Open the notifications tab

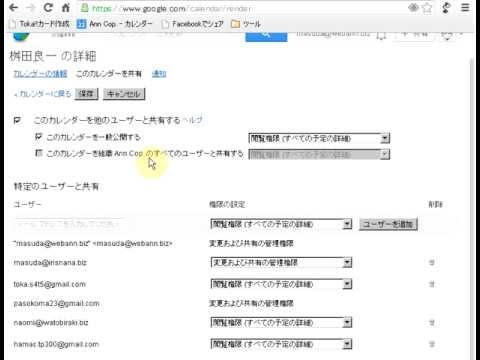(159, 74)
